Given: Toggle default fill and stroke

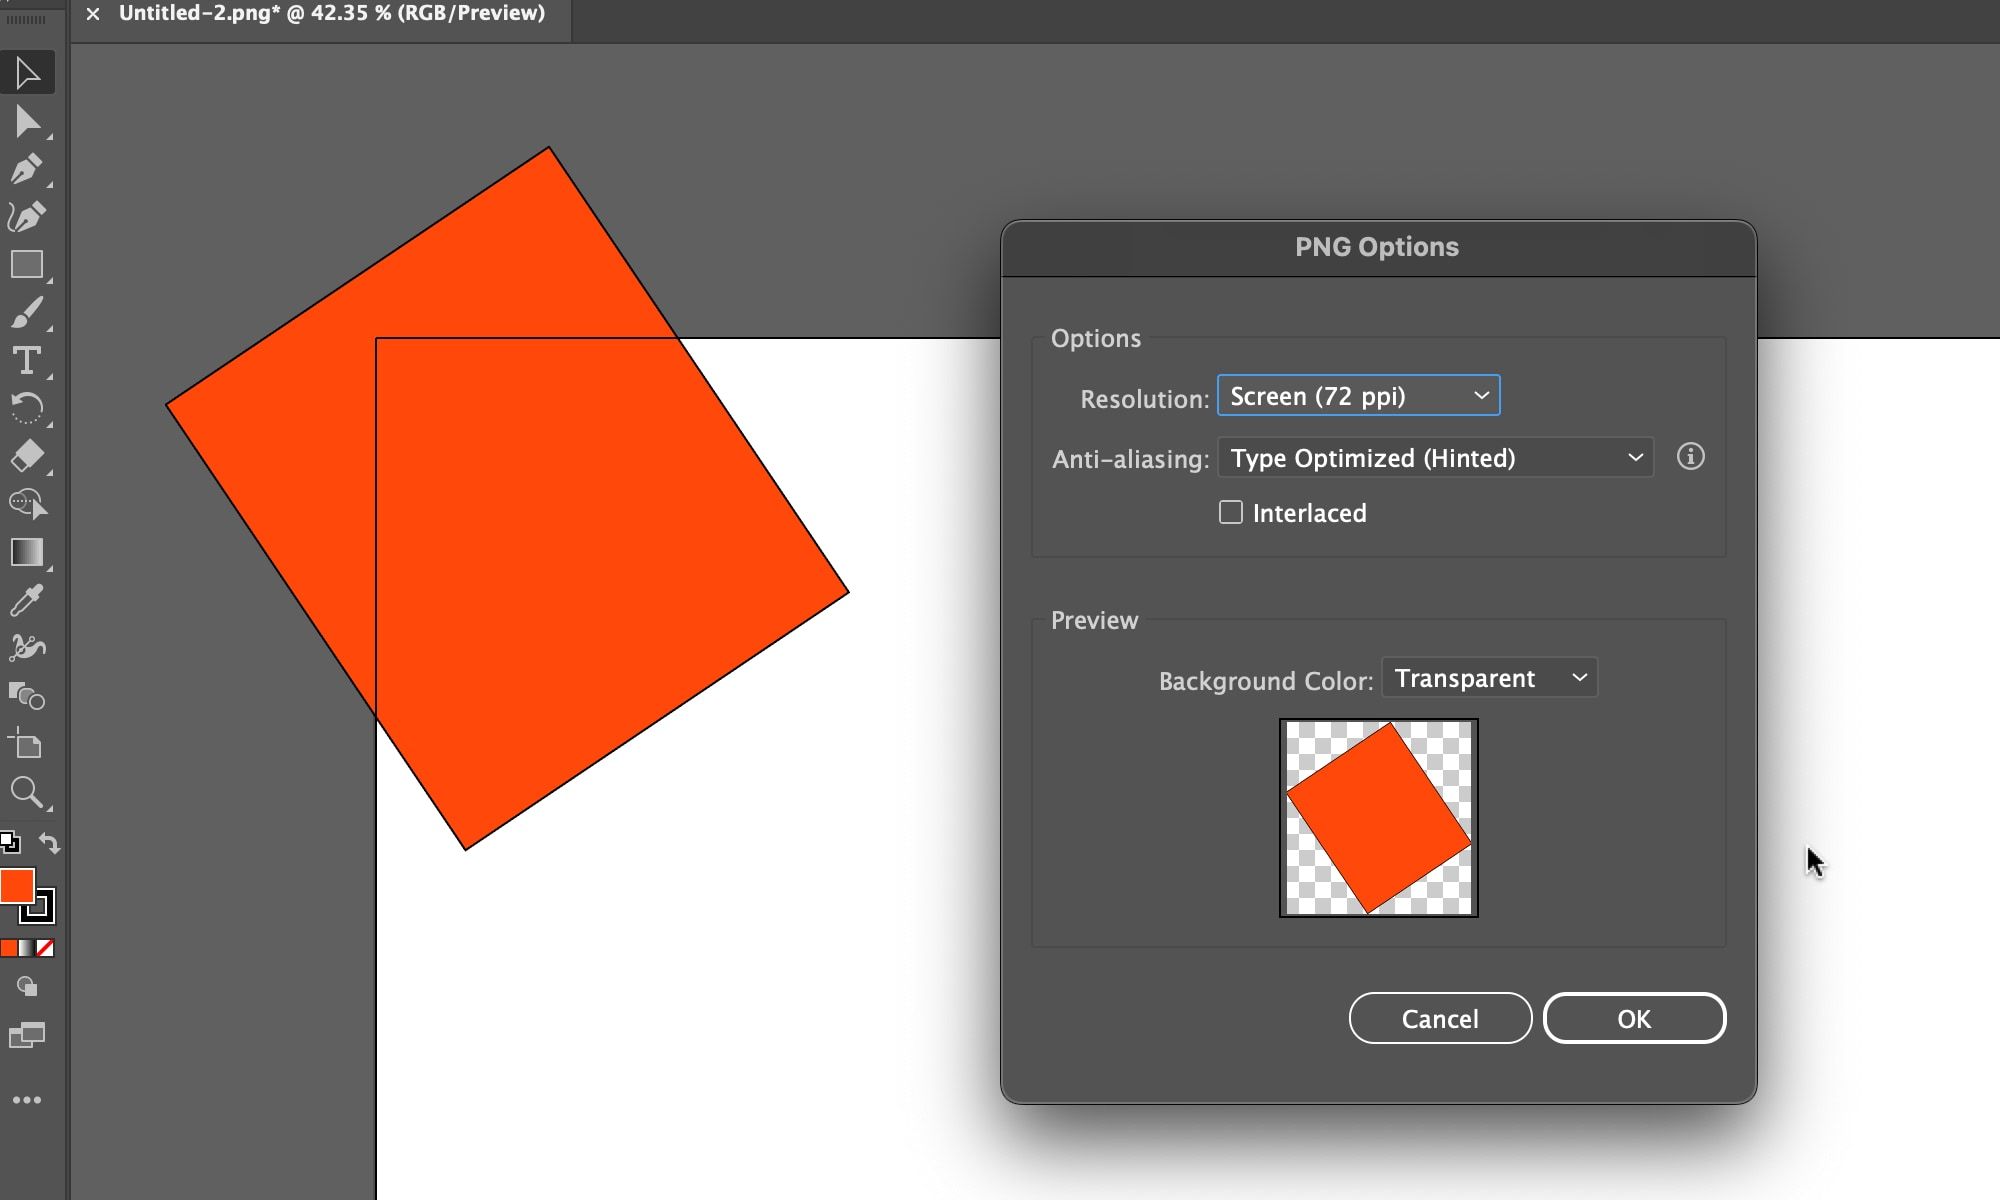Looking at the screenshot, I should click(11, 843).
